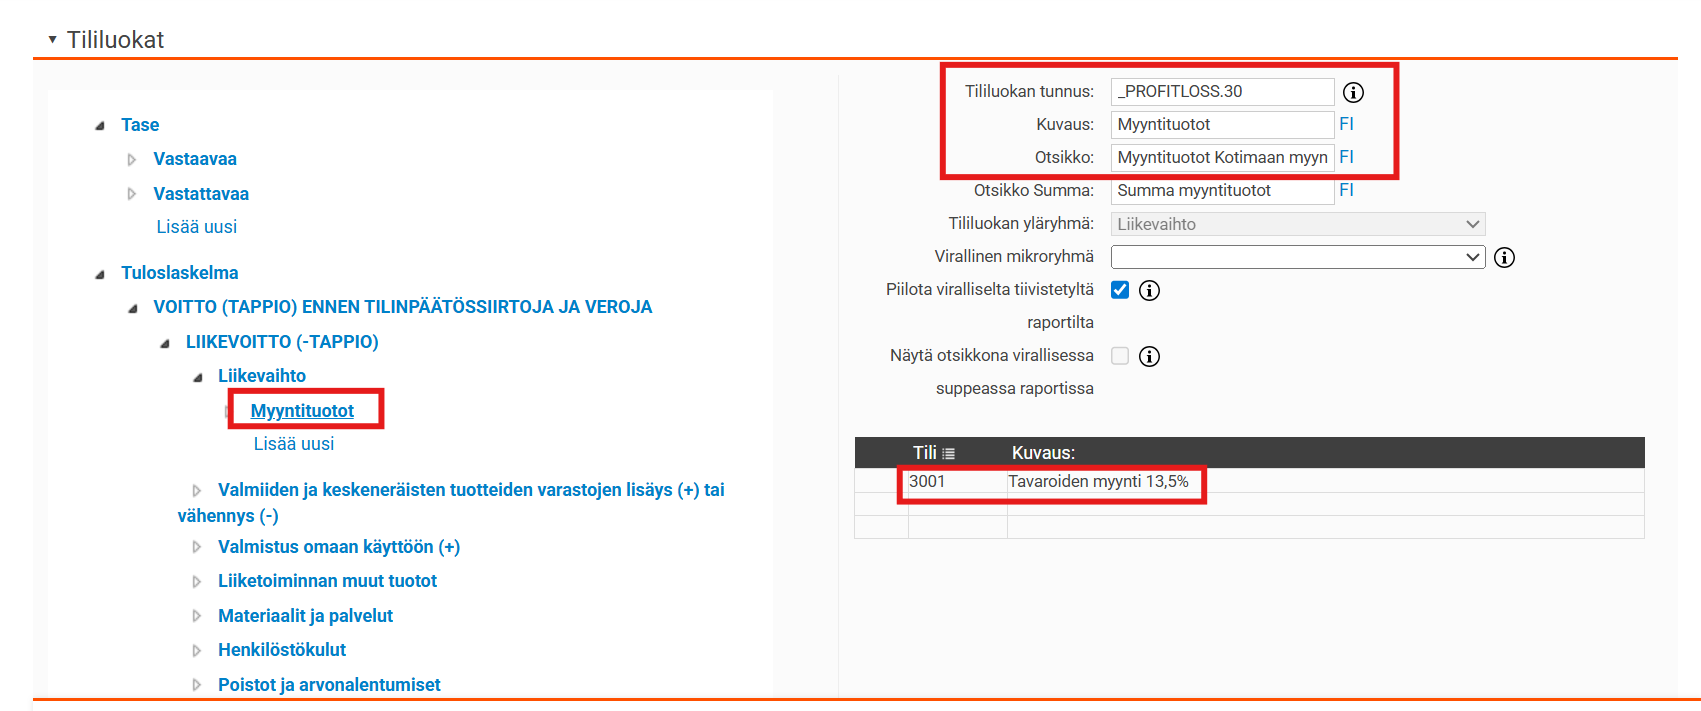
Task: Click Lisää uusi link under Vastattavaa
Action: tap(197, 227)
